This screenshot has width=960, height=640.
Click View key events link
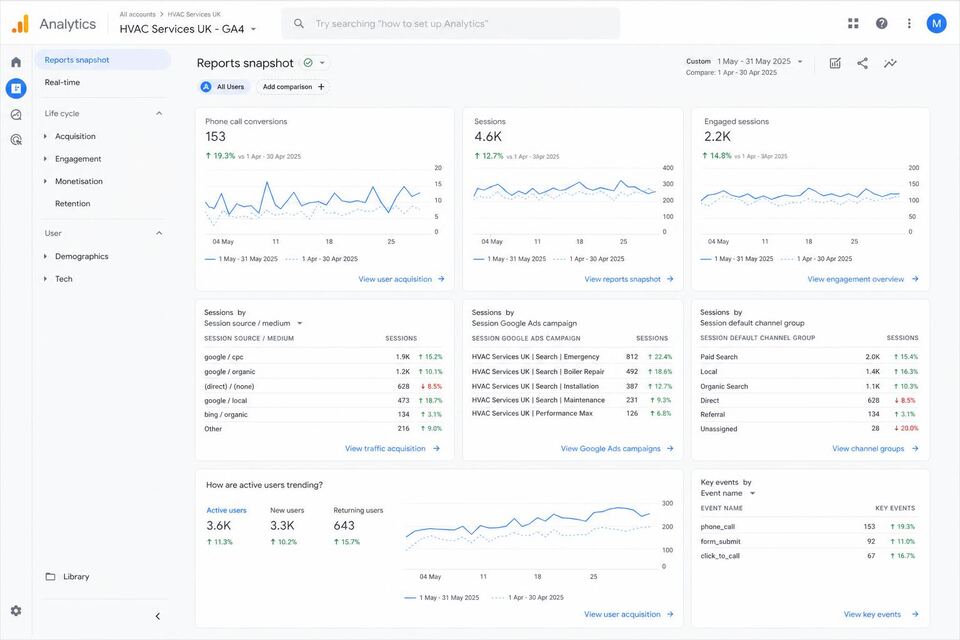point(880,614)
